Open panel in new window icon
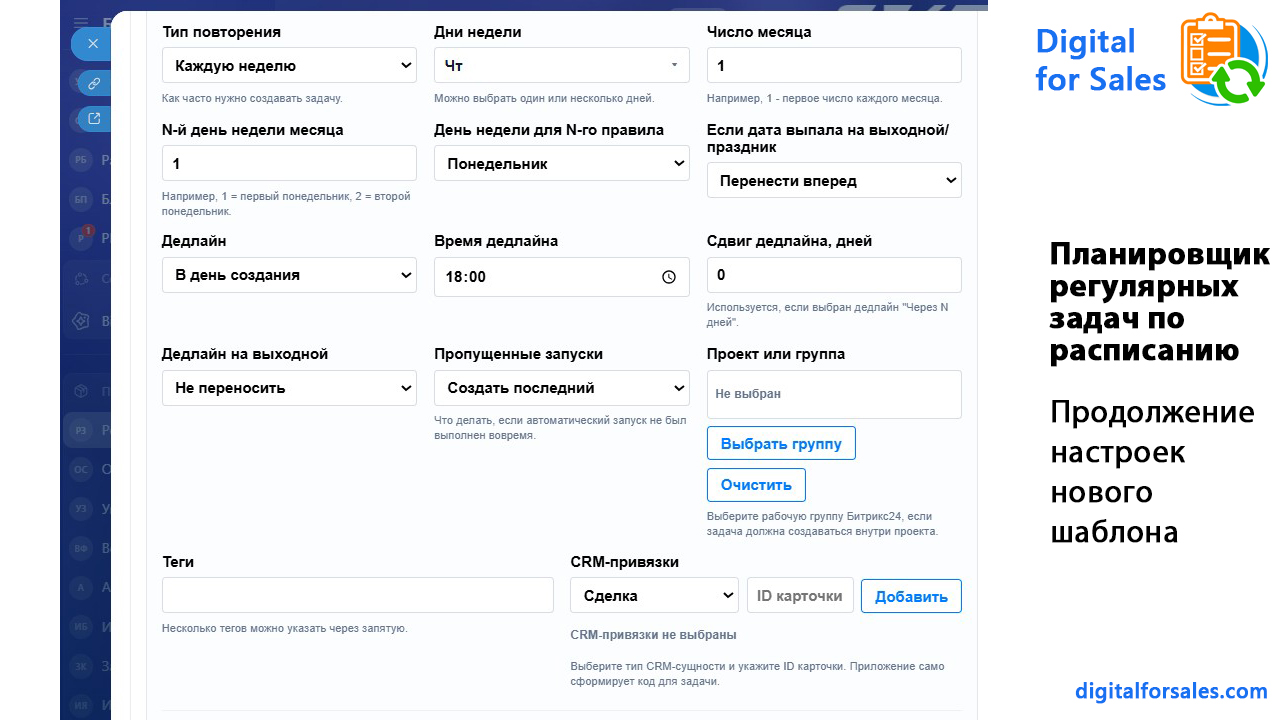This screenshot has height=720, width=1280. (x=94, y=119)
